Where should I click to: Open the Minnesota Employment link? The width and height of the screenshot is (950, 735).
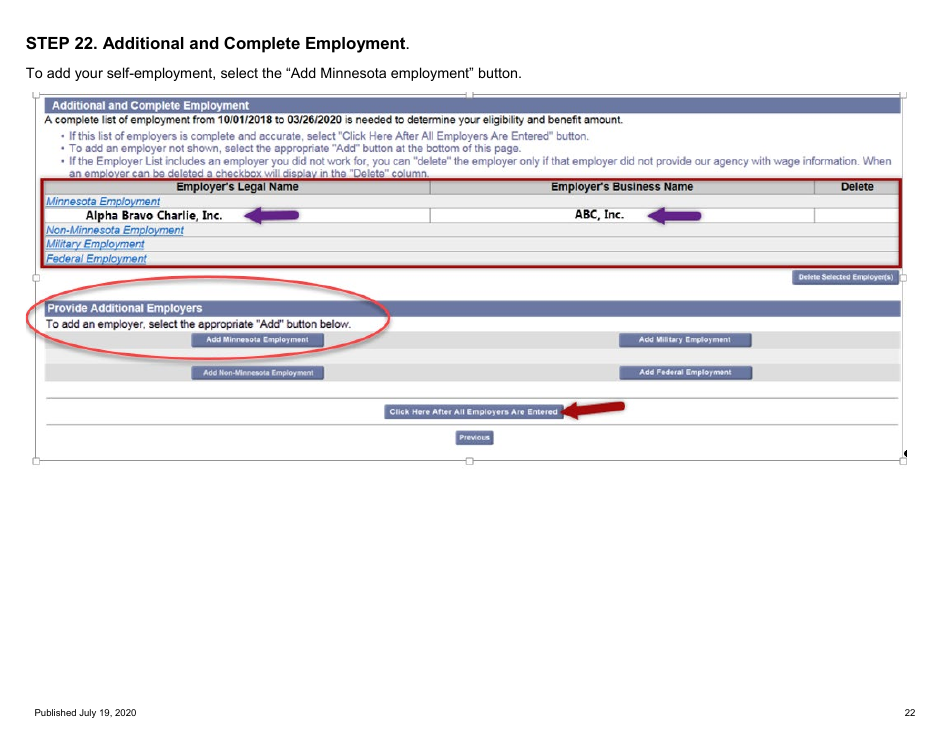[103, 201]
